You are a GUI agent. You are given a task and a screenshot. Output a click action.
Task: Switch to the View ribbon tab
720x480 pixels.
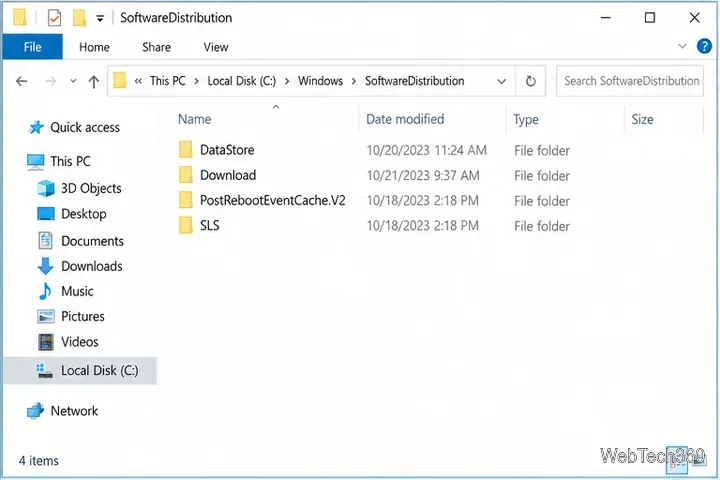[x=216, y=47]
